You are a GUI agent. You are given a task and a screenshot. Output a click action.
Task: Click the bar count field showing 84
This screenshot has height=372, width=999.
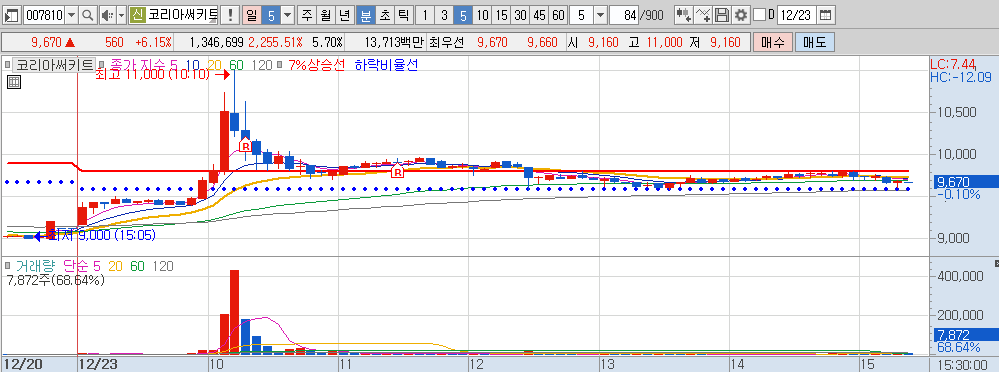[x=624, y=15]
